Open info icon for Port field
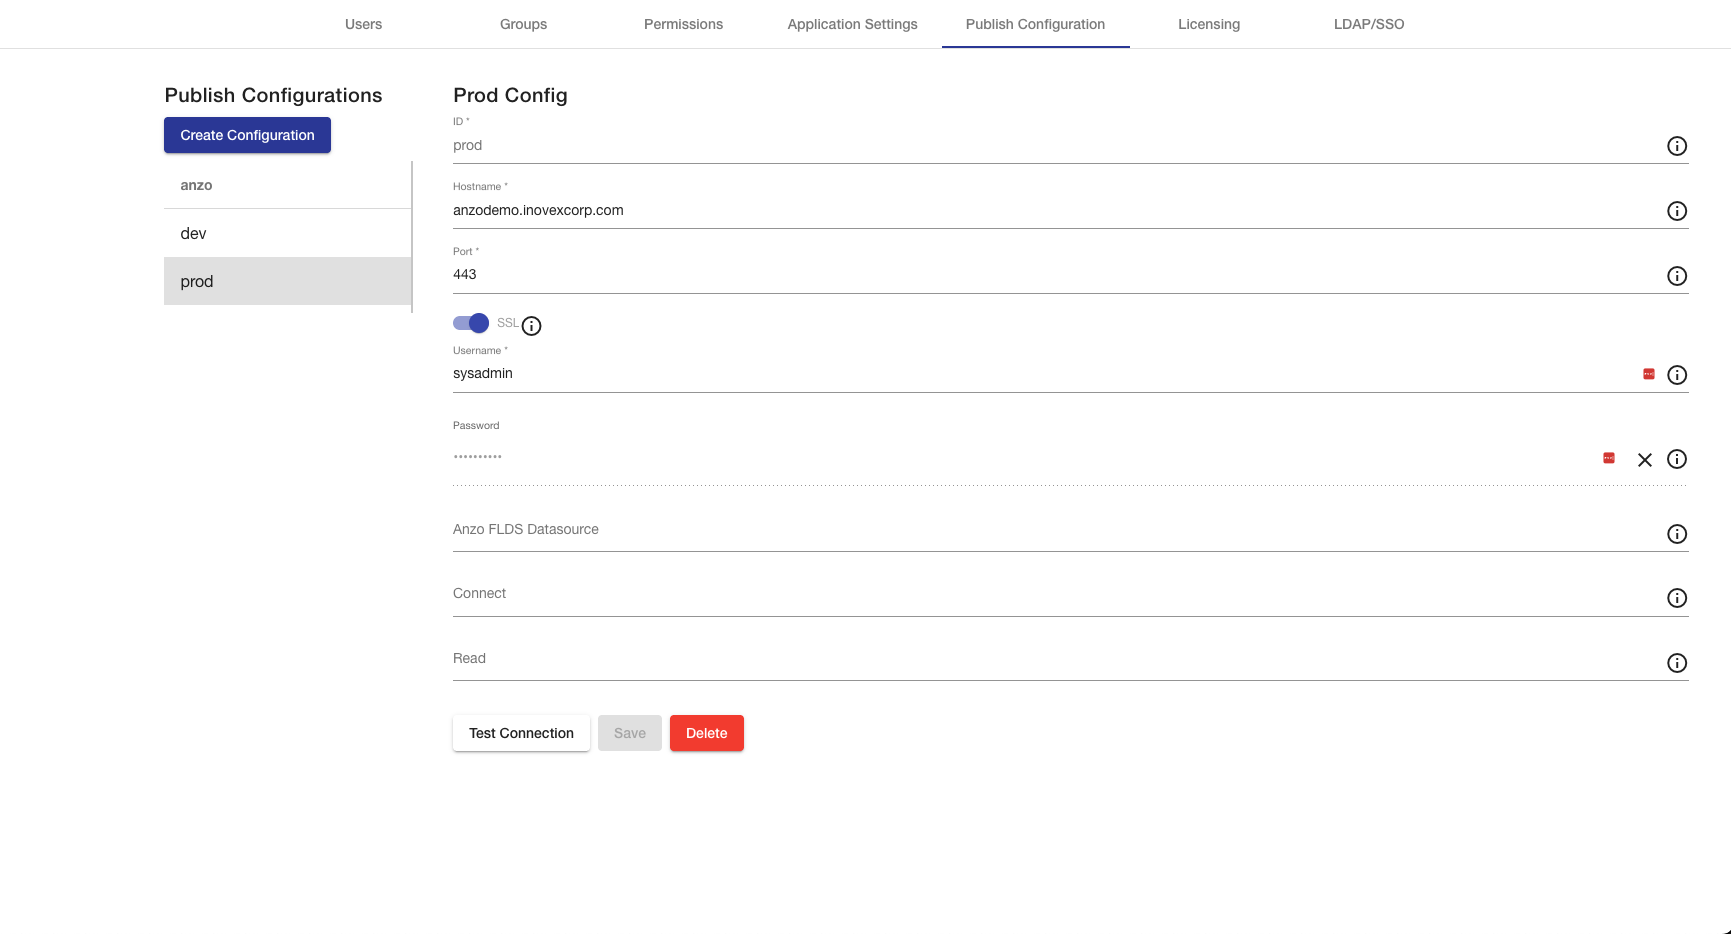The height and width of the screenshot is (934, 1731). [1677, 276]
